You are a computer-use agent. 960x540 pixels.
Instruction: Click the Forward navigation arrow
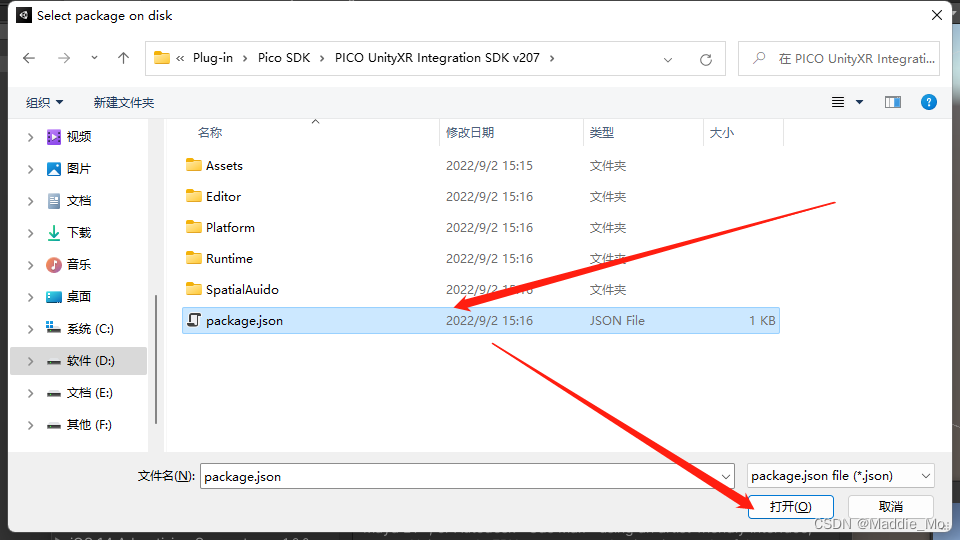point(64,58)
